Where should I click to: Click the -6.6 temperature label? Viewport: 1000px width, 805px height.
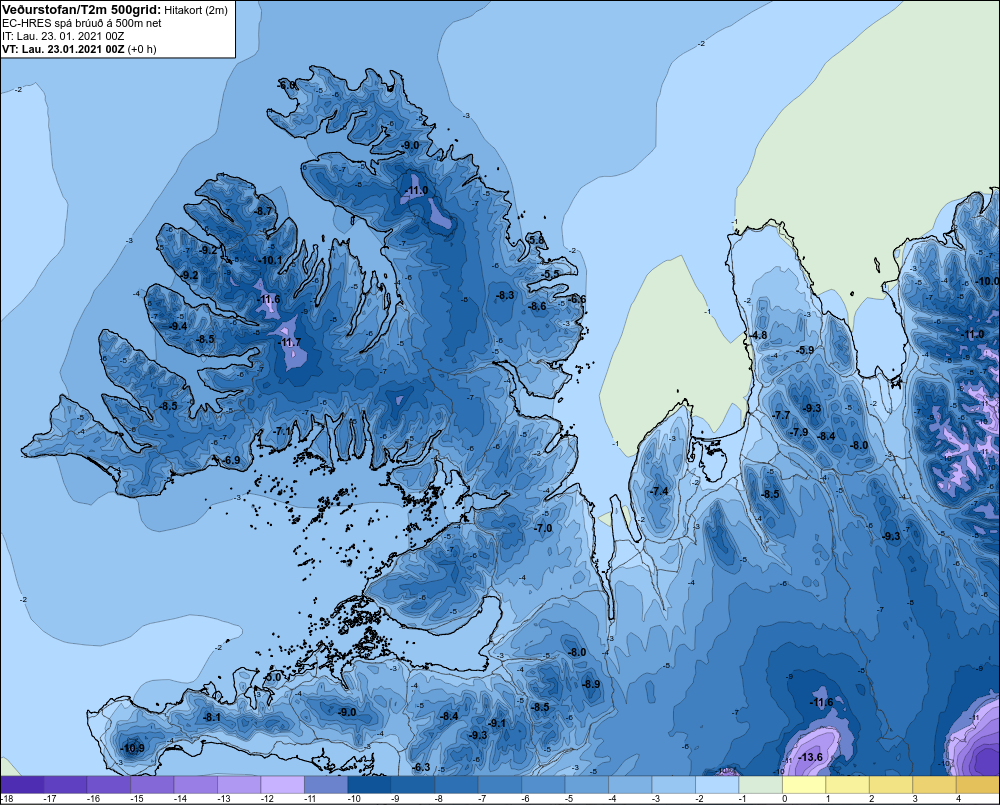tap(577, 299)
